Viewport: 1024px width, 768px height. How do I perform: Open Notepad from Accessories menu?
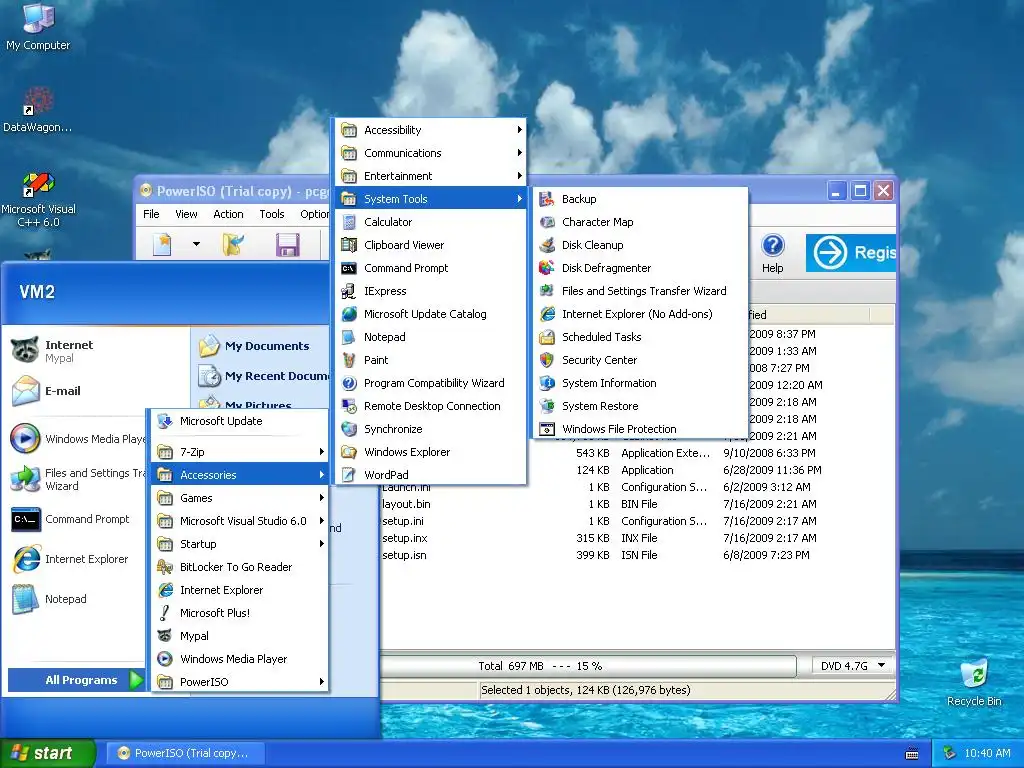pyautogui.click(x=430, y=337)
